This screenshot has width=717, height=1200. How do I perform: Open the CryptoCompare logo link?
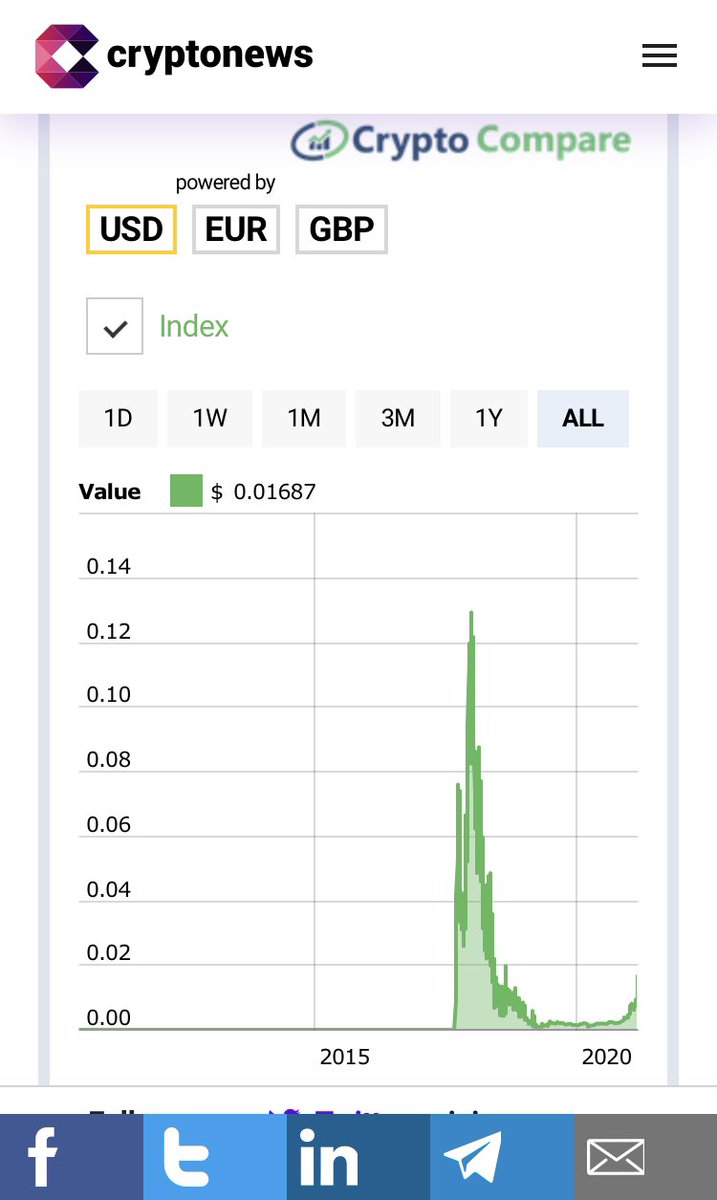(461, 141)
